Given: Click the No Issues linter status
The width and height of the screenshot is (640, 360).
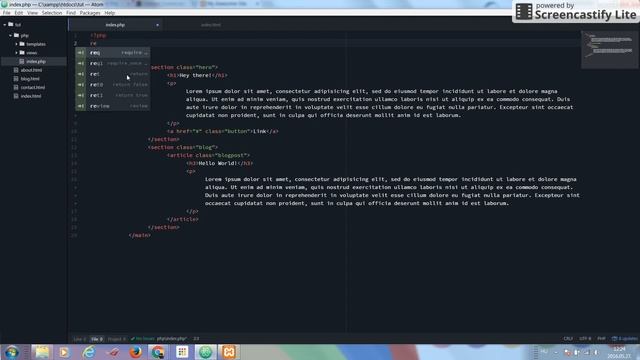Looking at the screenshot, I should pyautogui.click(x=142, y=339).
